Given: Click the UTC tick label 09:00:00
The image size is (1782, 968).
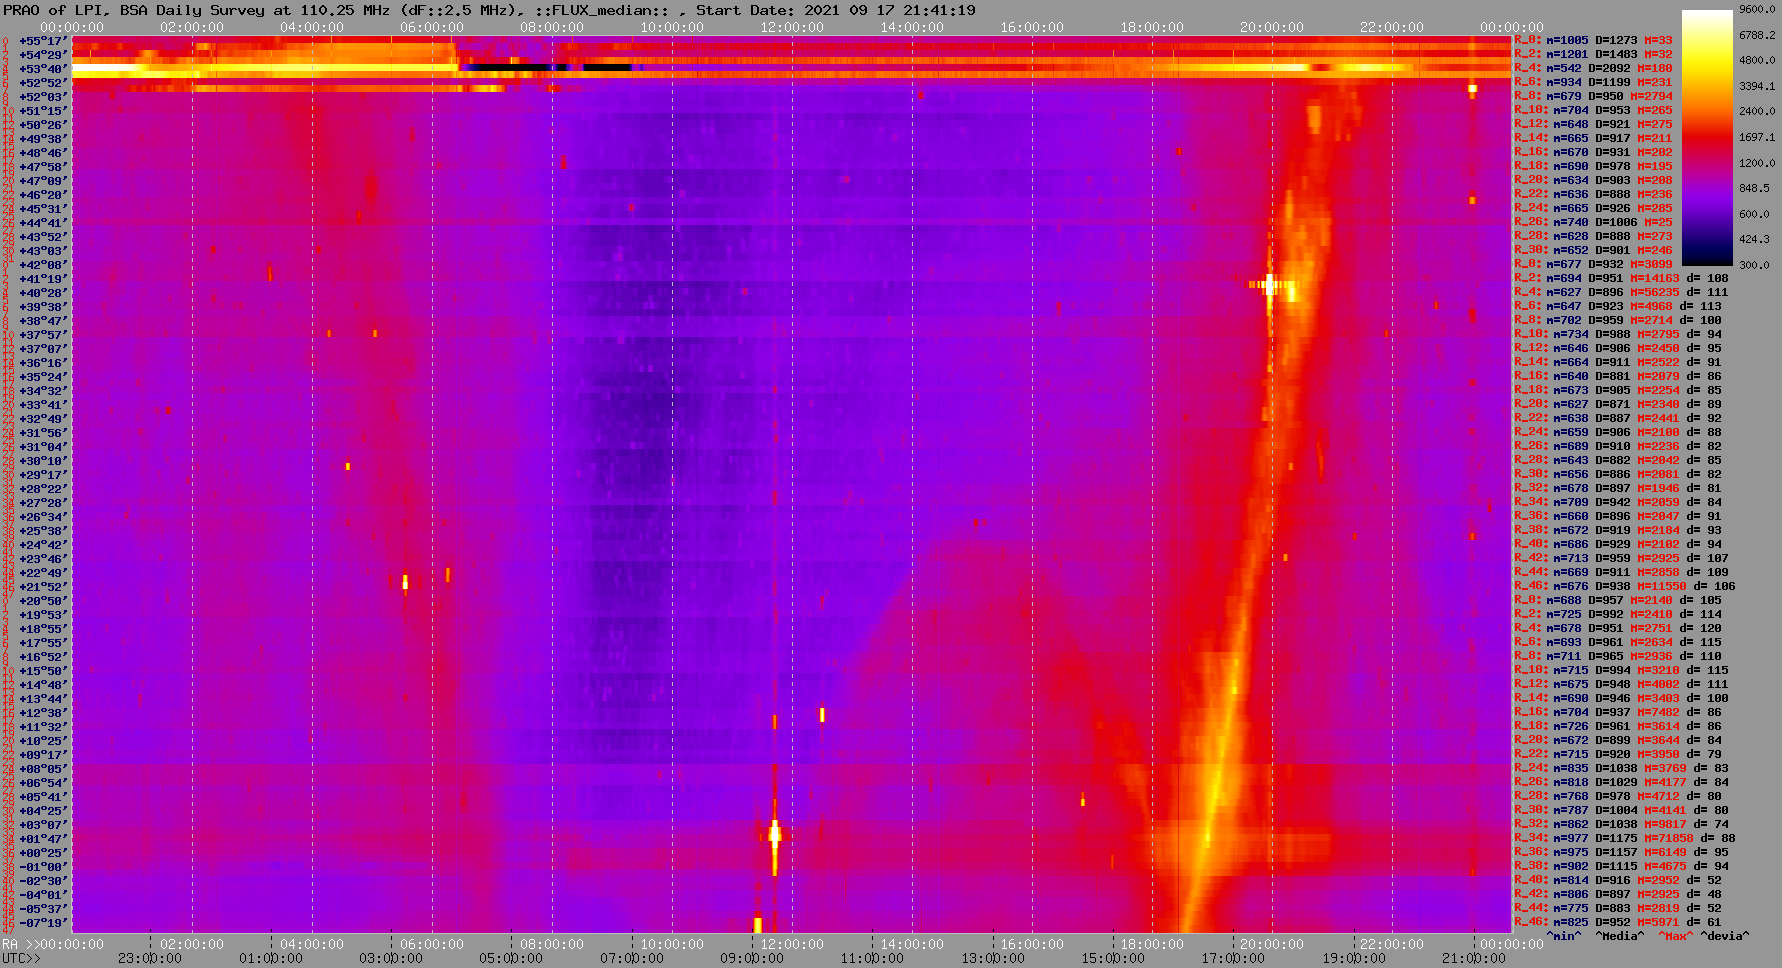Looking at the screenshot, I should point(752,959).
